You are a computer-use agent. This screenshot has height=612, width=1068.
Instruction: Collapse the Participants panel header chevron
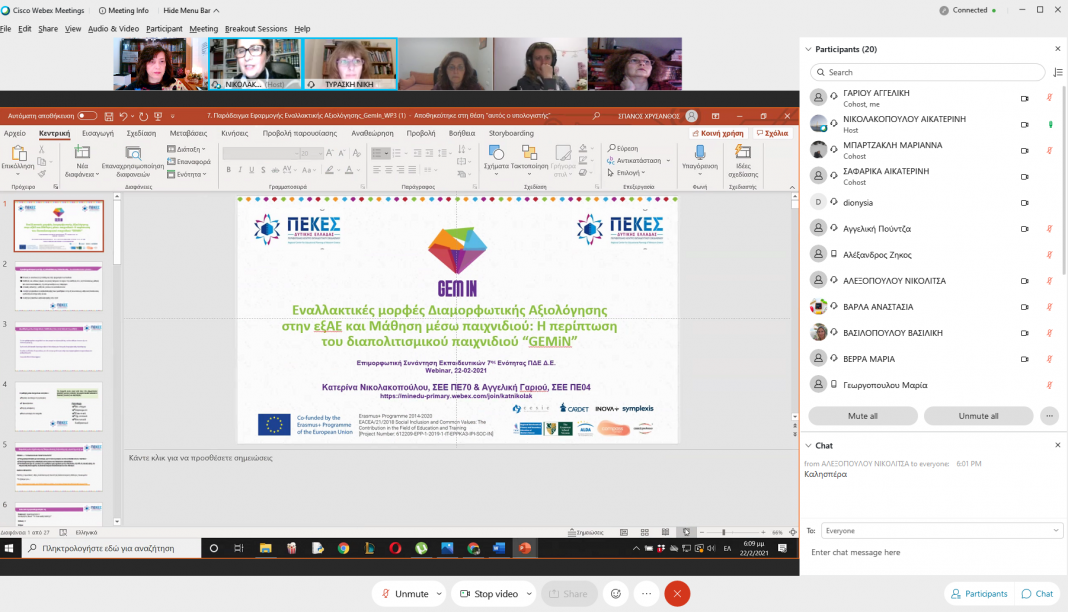pos(808,49)
